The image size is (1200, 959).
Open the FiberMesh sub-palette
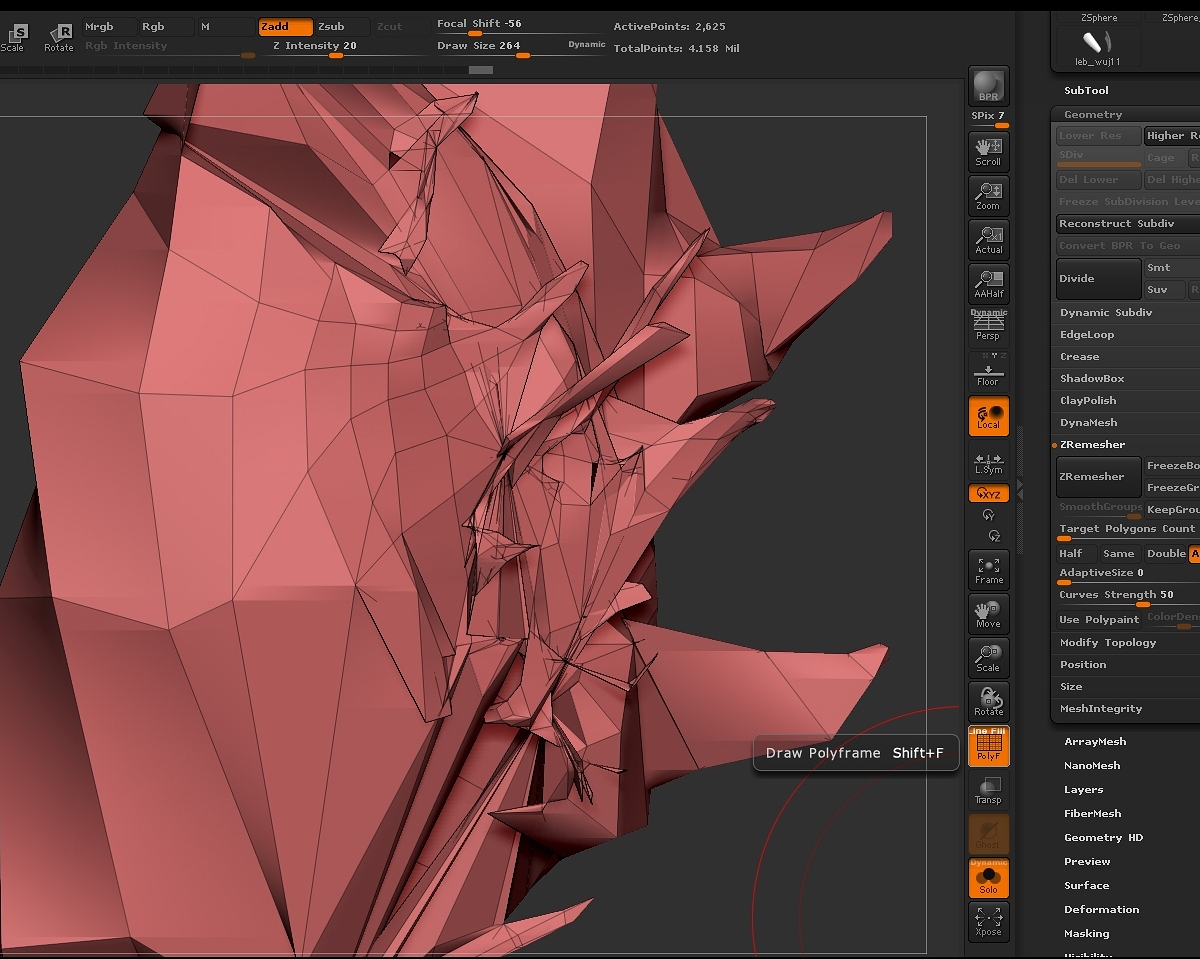[x=1093, y=814]
